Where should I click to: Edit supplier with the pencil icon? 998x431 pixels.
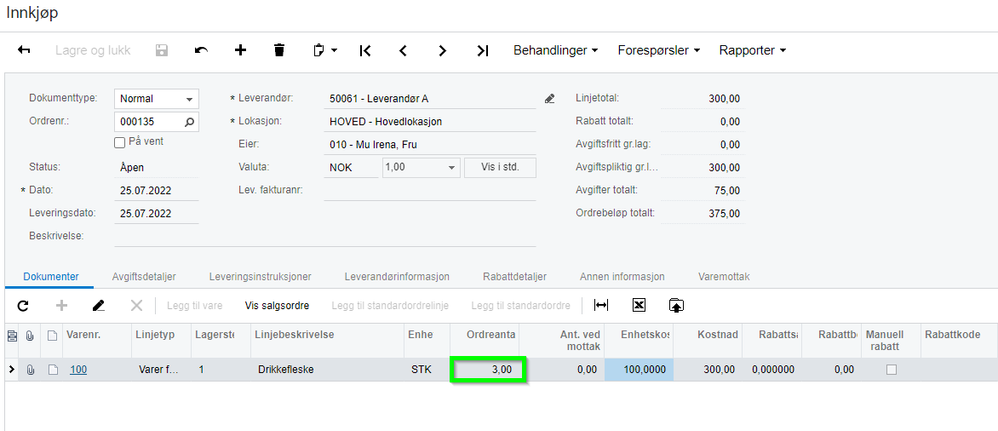click(x=550, y=99)
